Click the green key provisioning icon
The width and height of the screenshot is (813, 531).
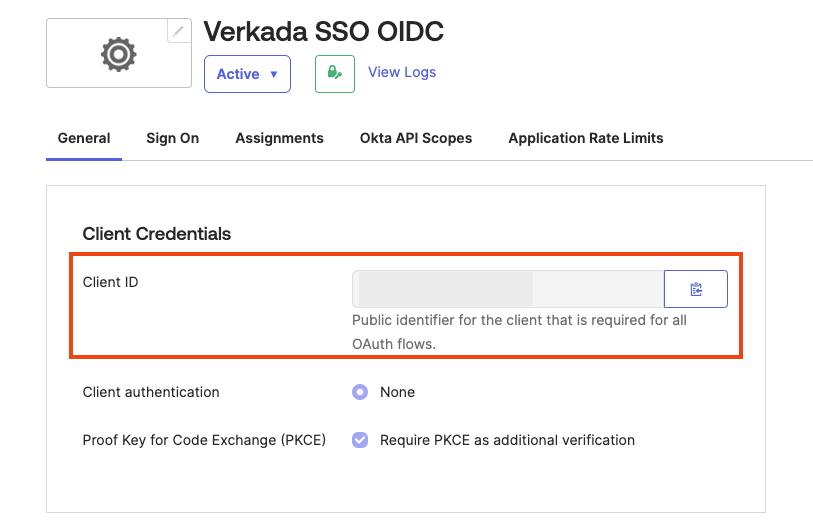point(335,74)
